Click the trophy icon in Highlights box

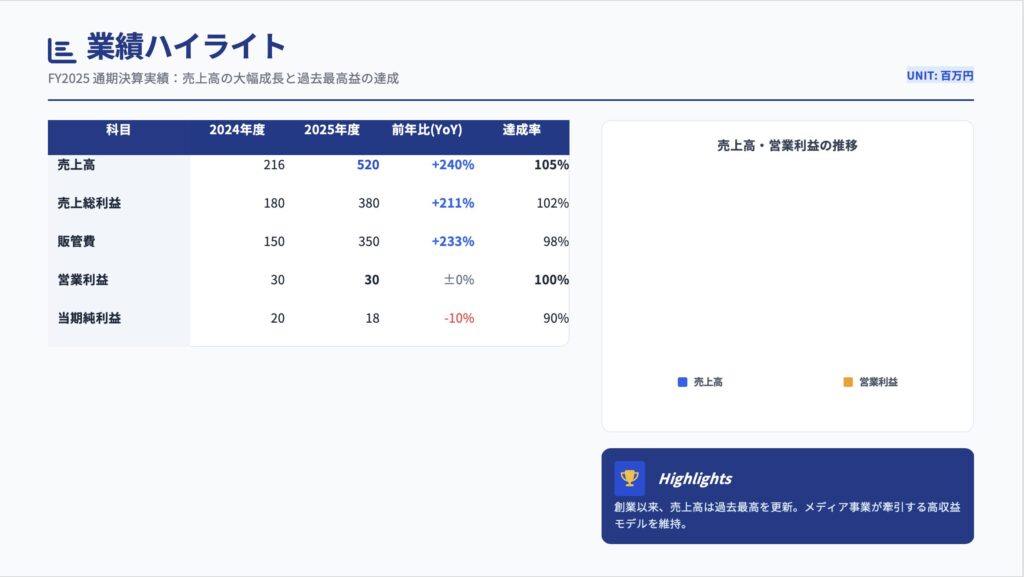point(629,478)
